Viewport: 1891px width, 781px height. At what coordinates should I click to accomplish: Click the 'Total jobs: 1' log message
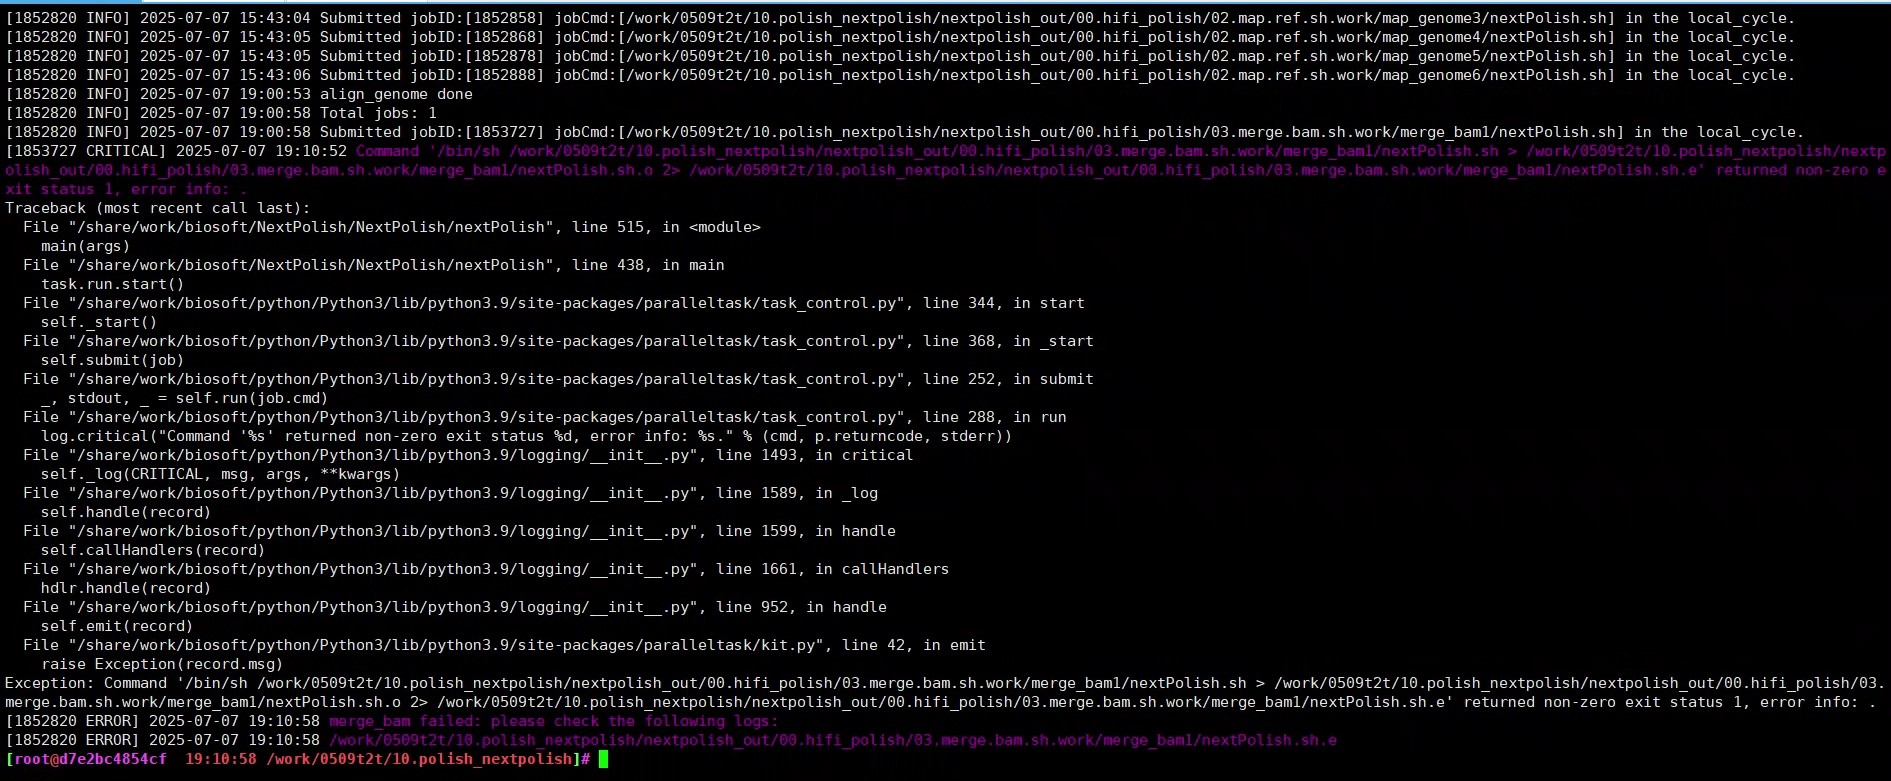pyautogui.click(x=378, y=113)
